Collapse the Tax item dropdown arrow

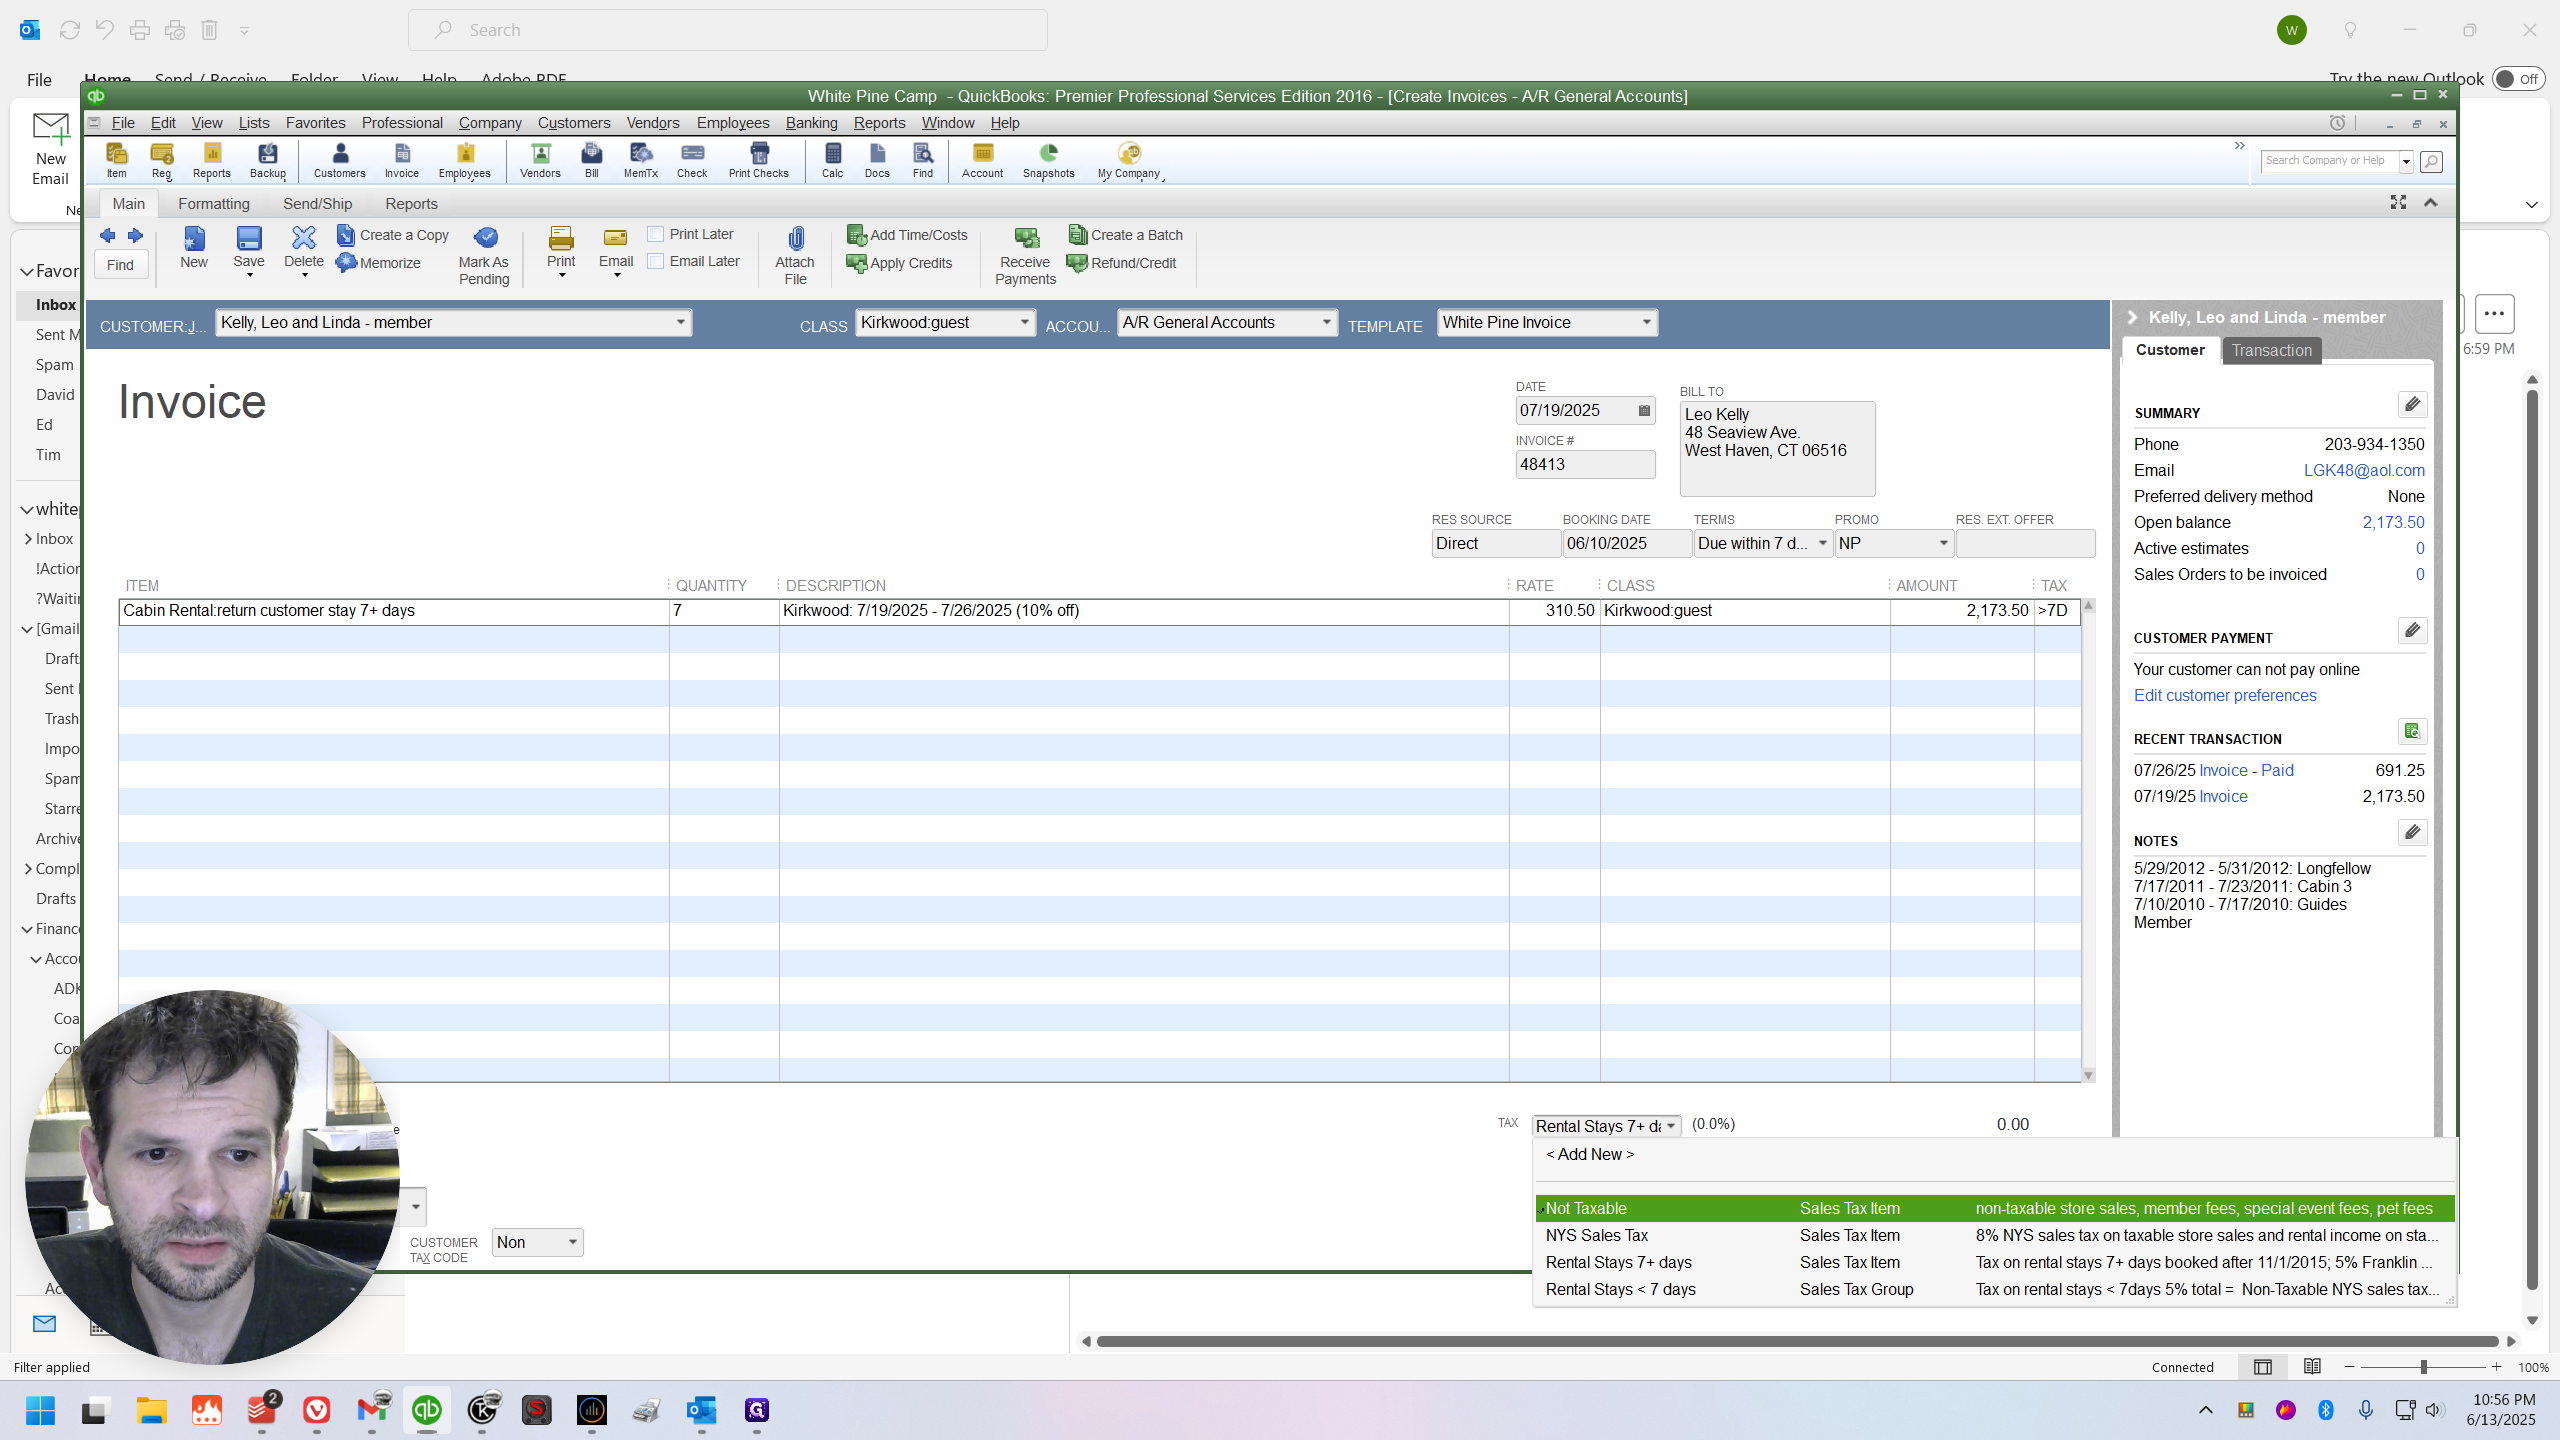coord(1670,1126)
